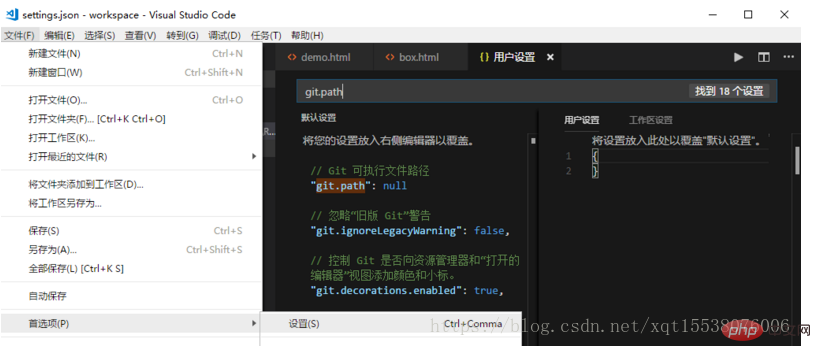Click line number 1 in user settings
The height and width of the screenshot is (363, 821).
point(569,156)
